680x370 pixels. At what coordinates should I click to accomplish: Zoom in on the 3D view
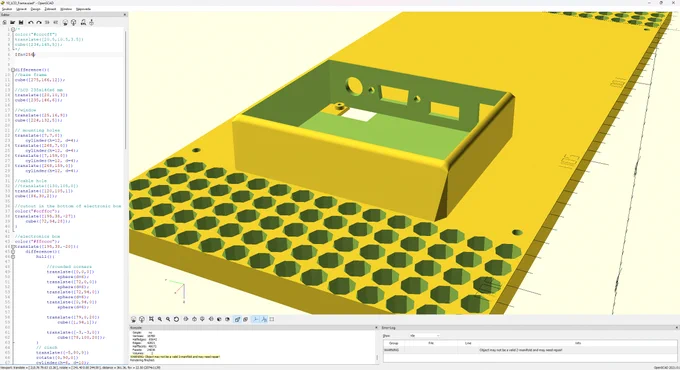[160, 319]
